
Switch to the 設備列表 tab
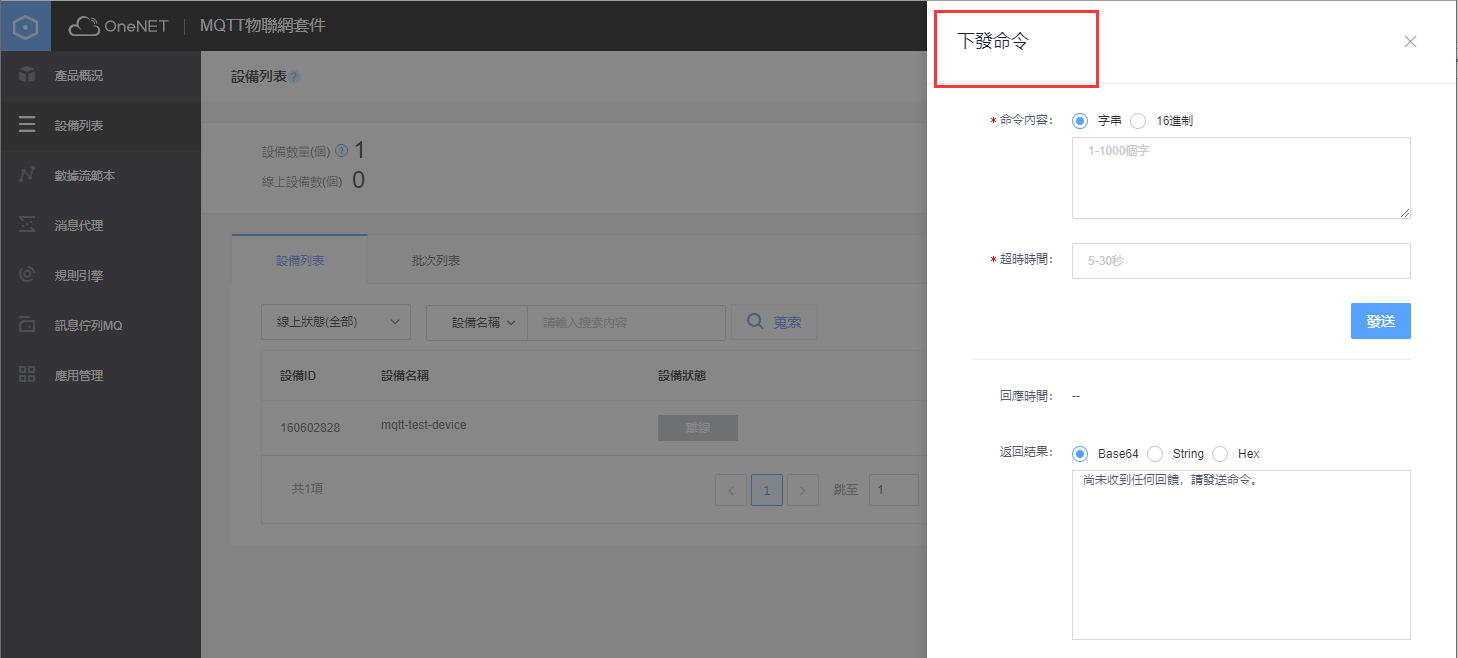coord(300,260)
